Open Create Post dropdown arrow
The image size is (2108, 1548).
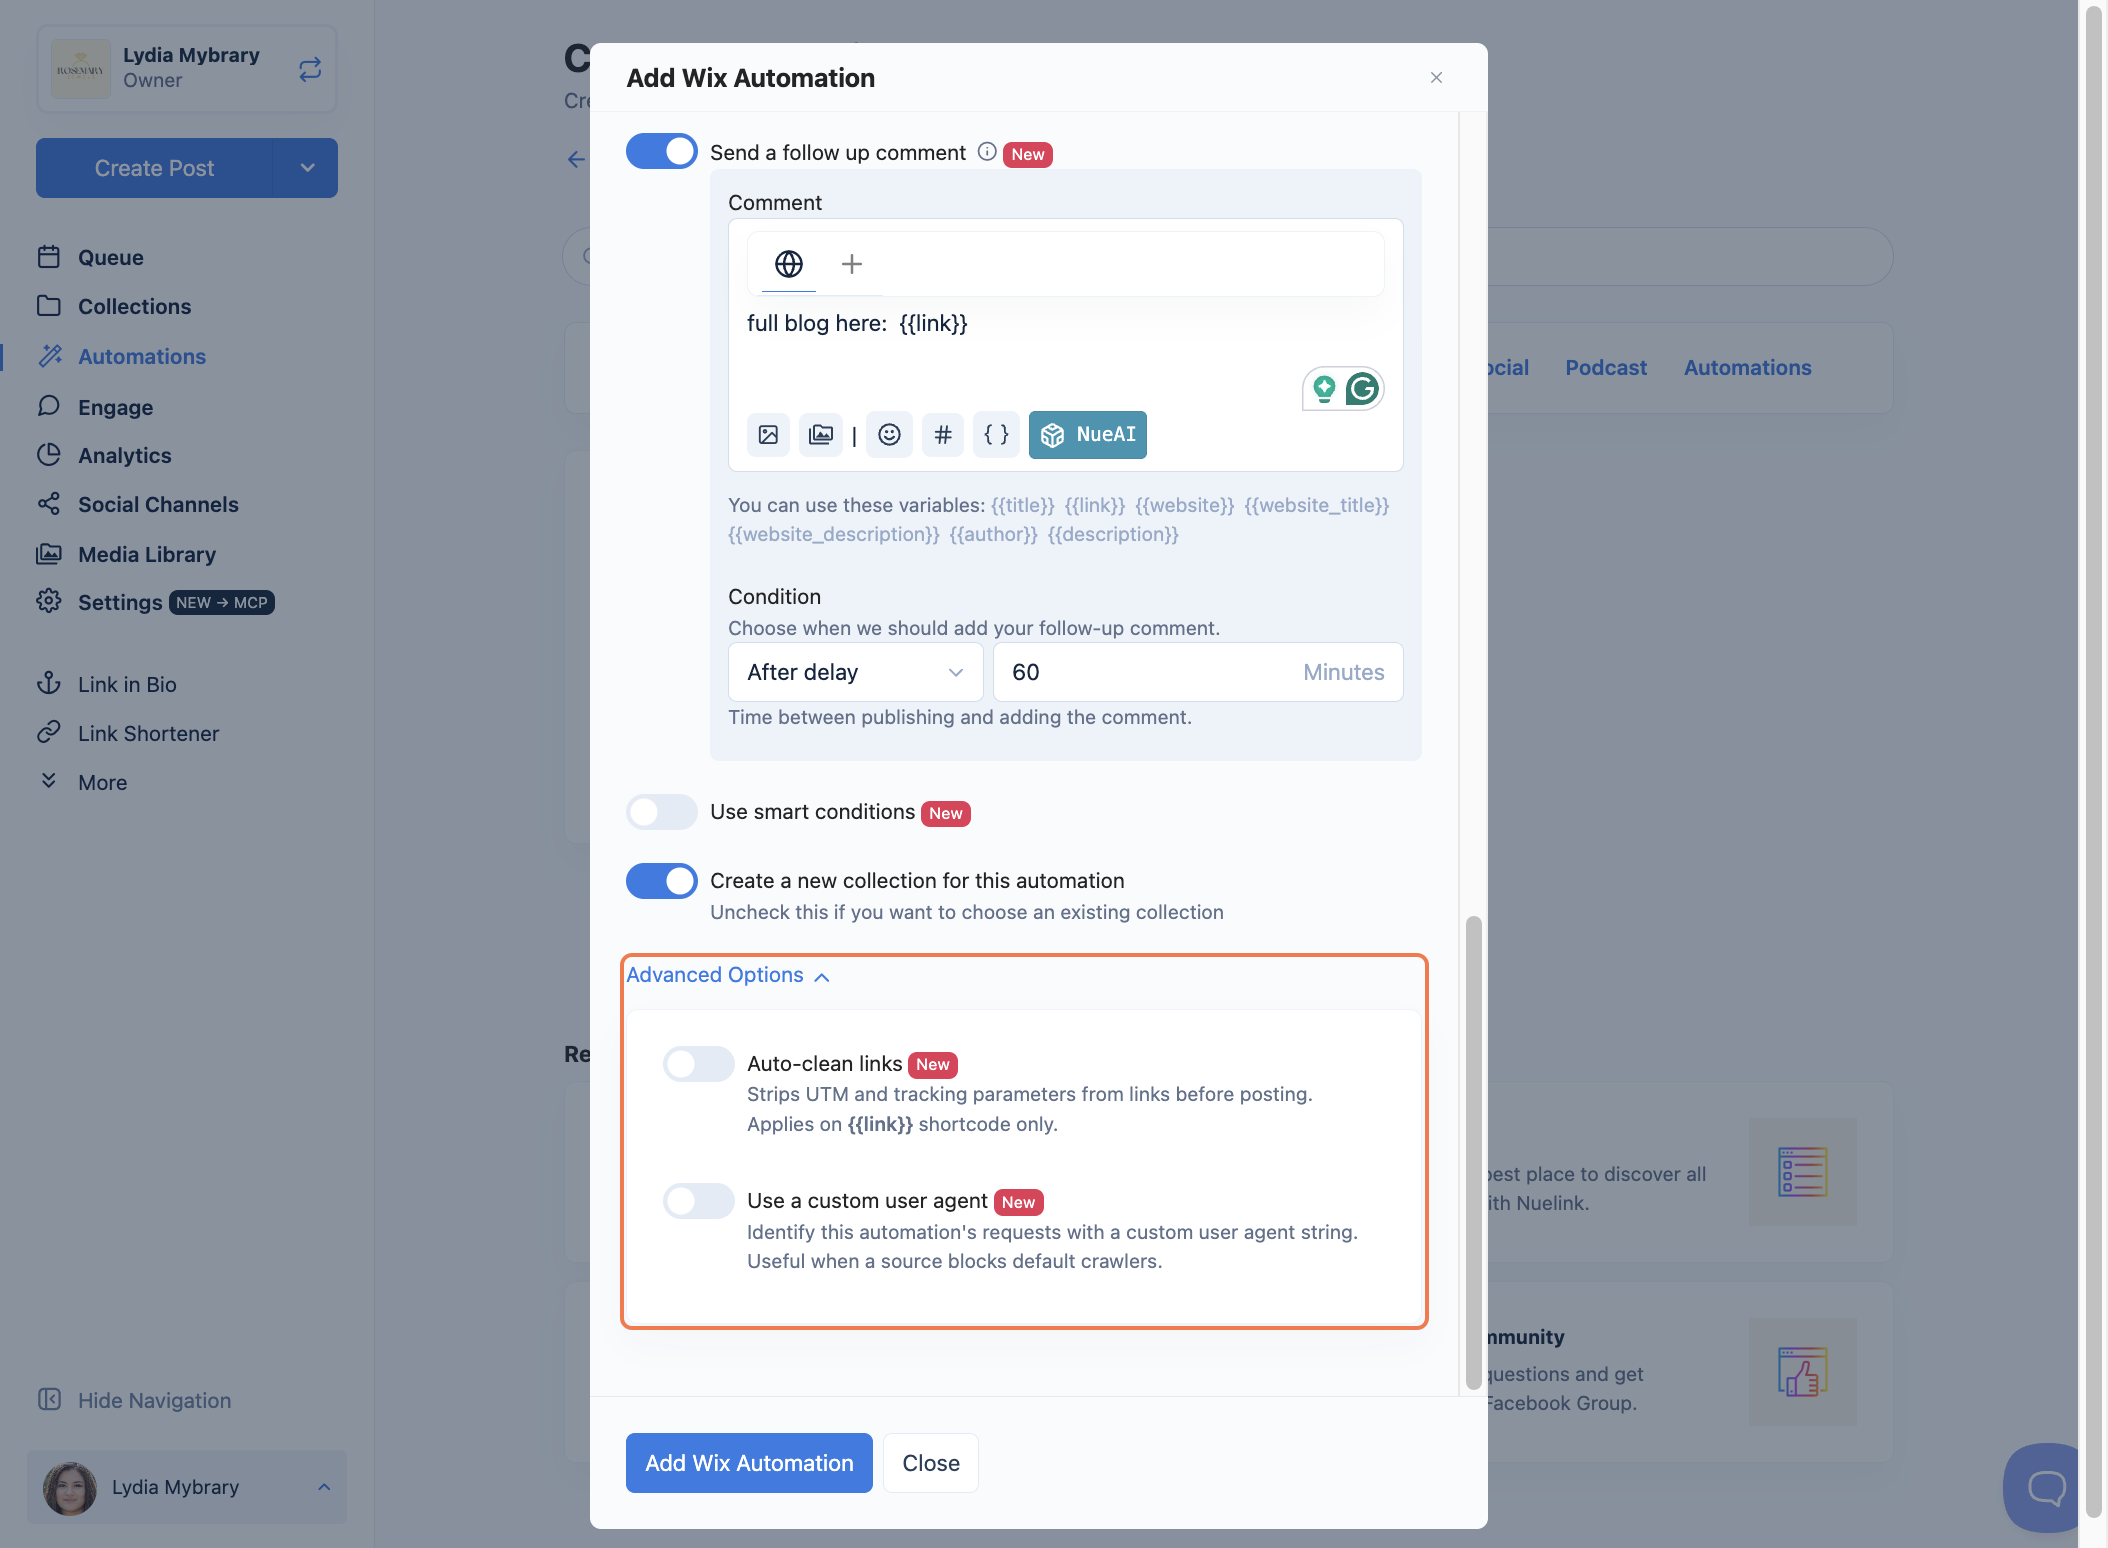coord(307,168)
